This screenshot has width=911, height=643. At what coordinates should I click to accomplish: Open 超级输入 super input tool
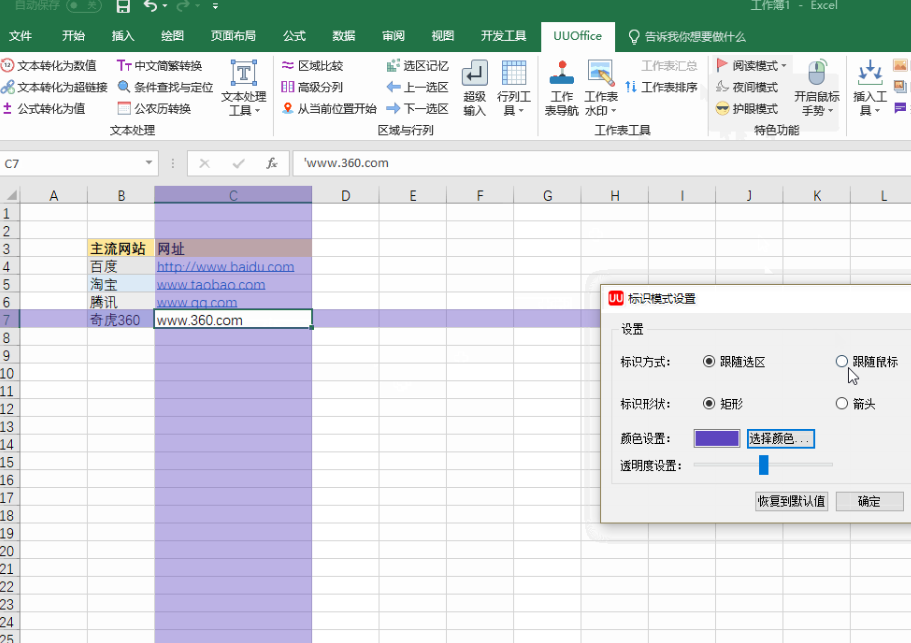pyautogui.click(x=474, y=88)
